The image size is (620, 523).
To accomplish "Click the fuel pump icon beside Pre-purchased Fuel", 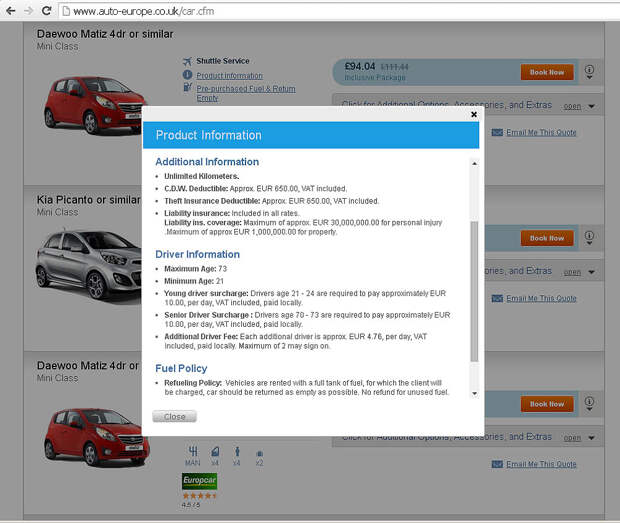I will (187, 87).
